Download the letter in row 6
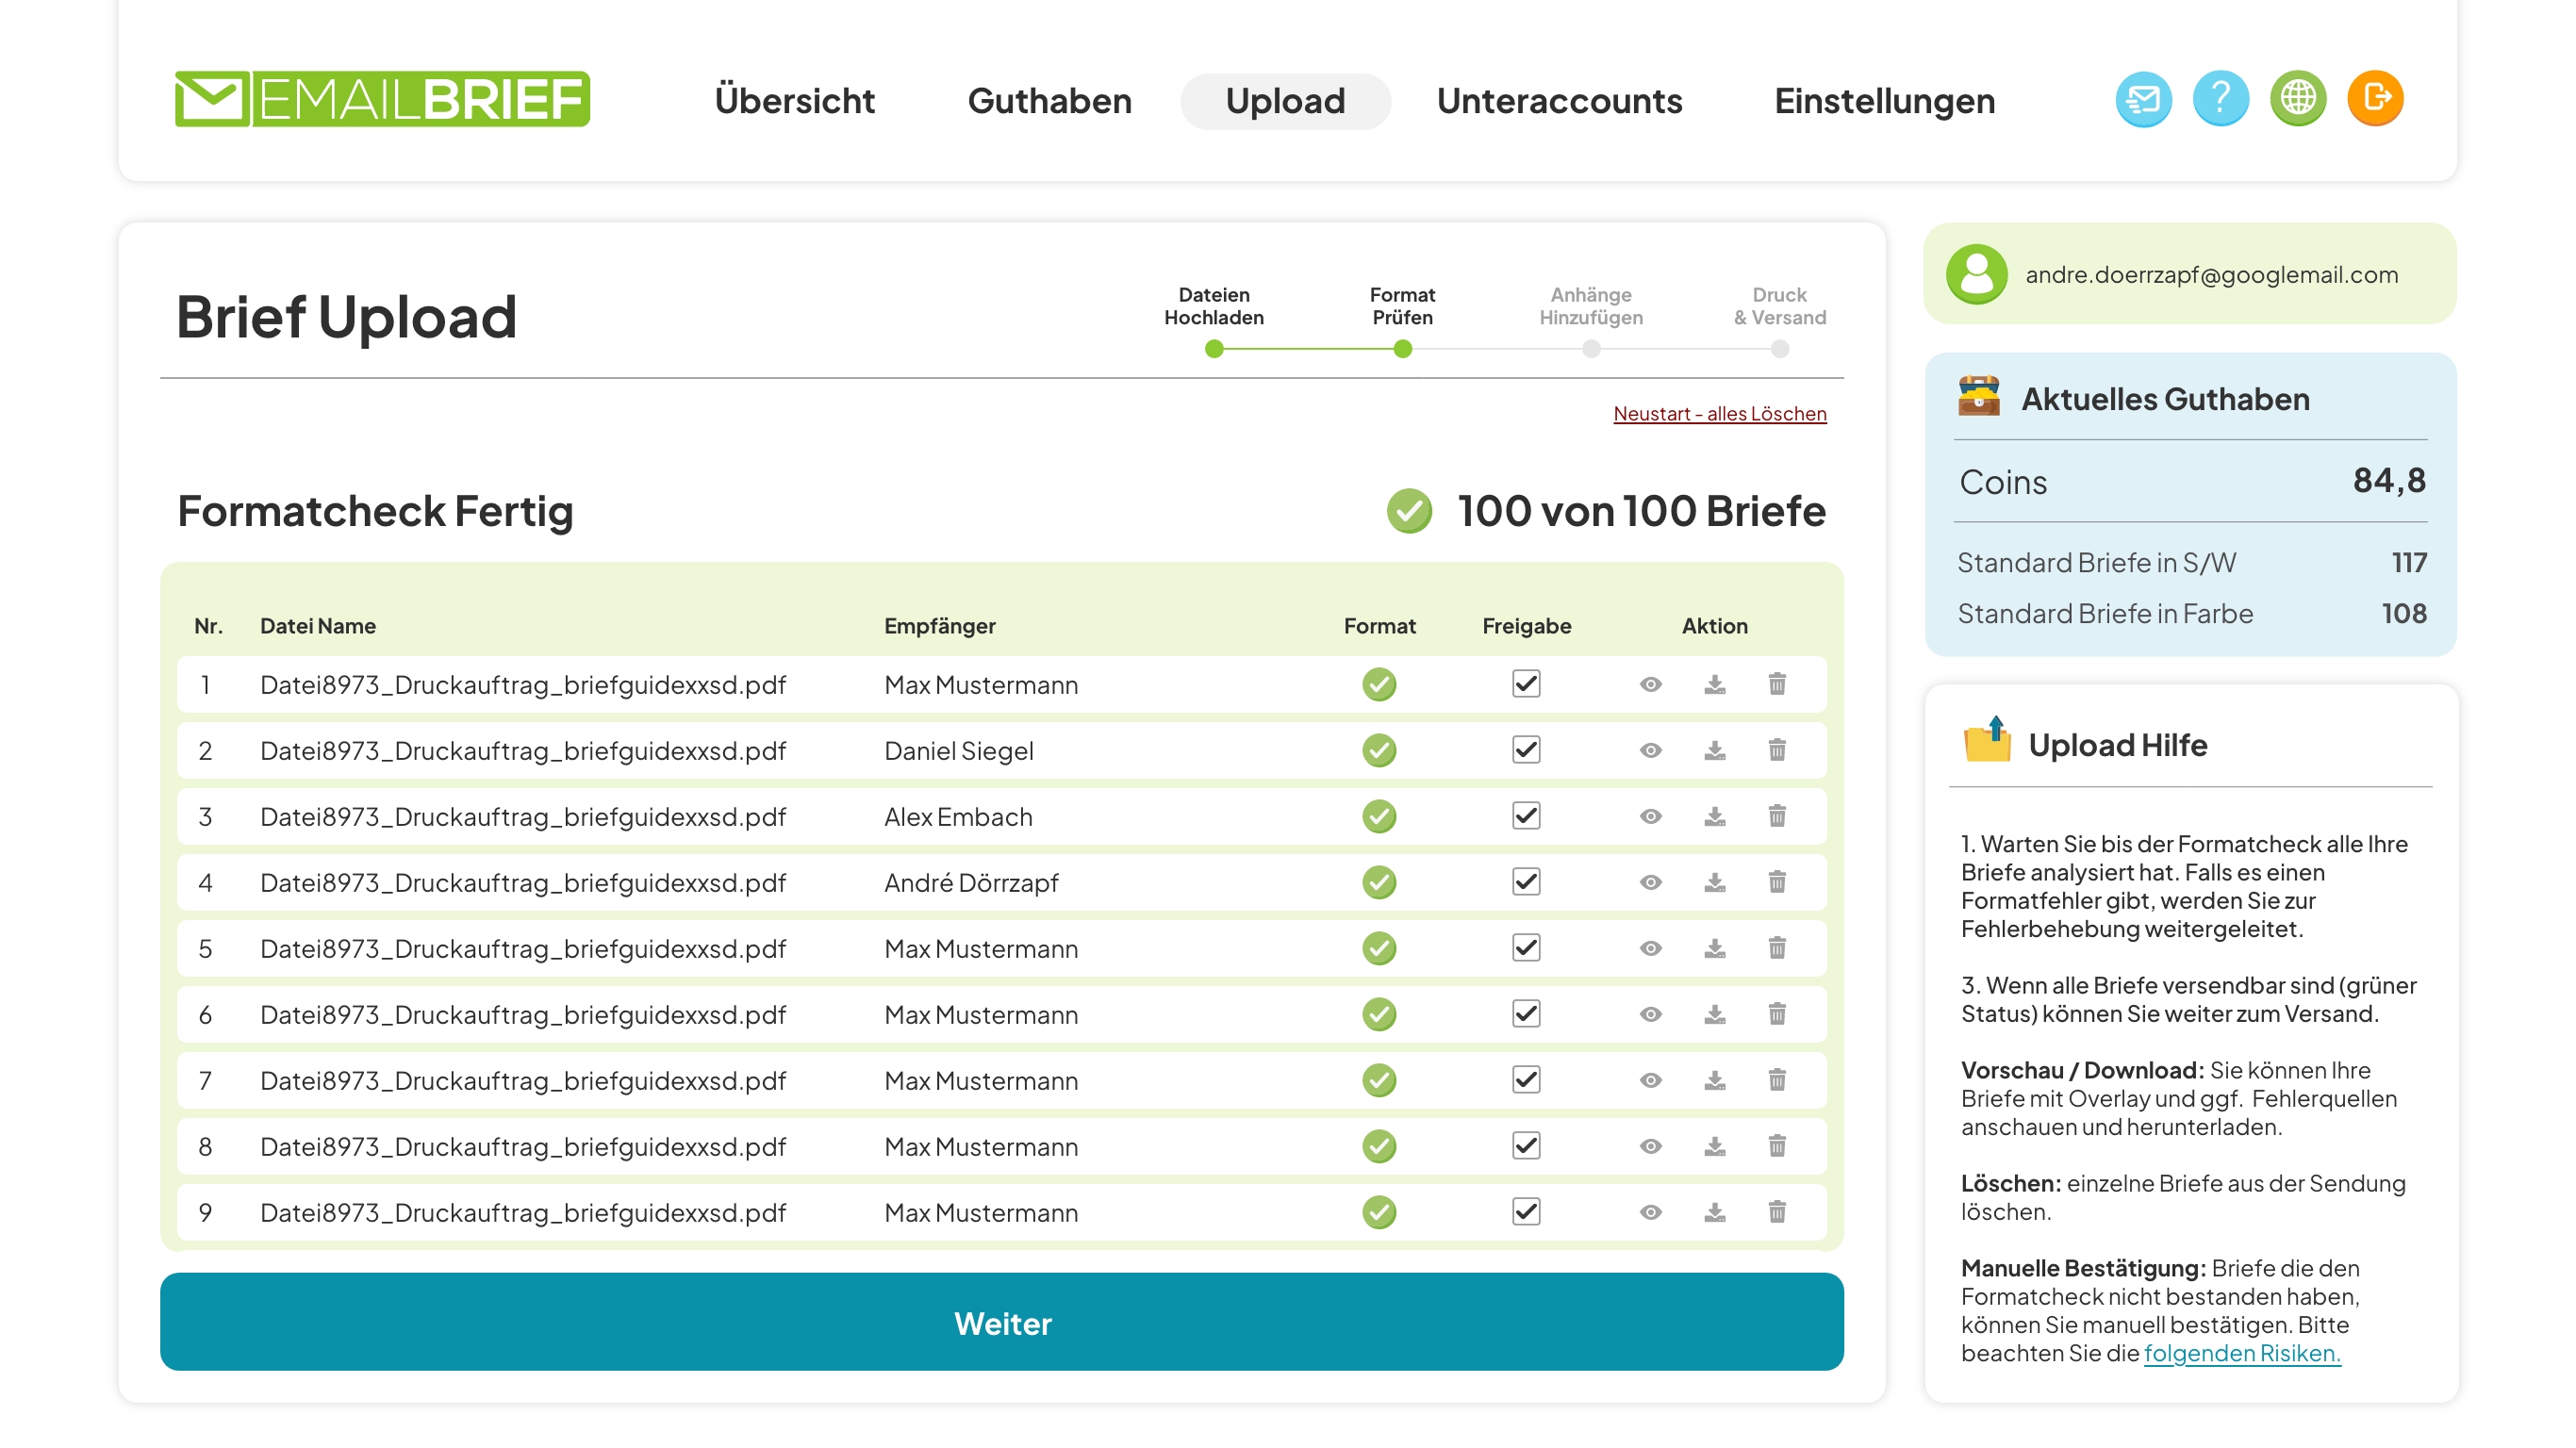This screenshot has height=1448, width=2576. coord(1714,1015)
